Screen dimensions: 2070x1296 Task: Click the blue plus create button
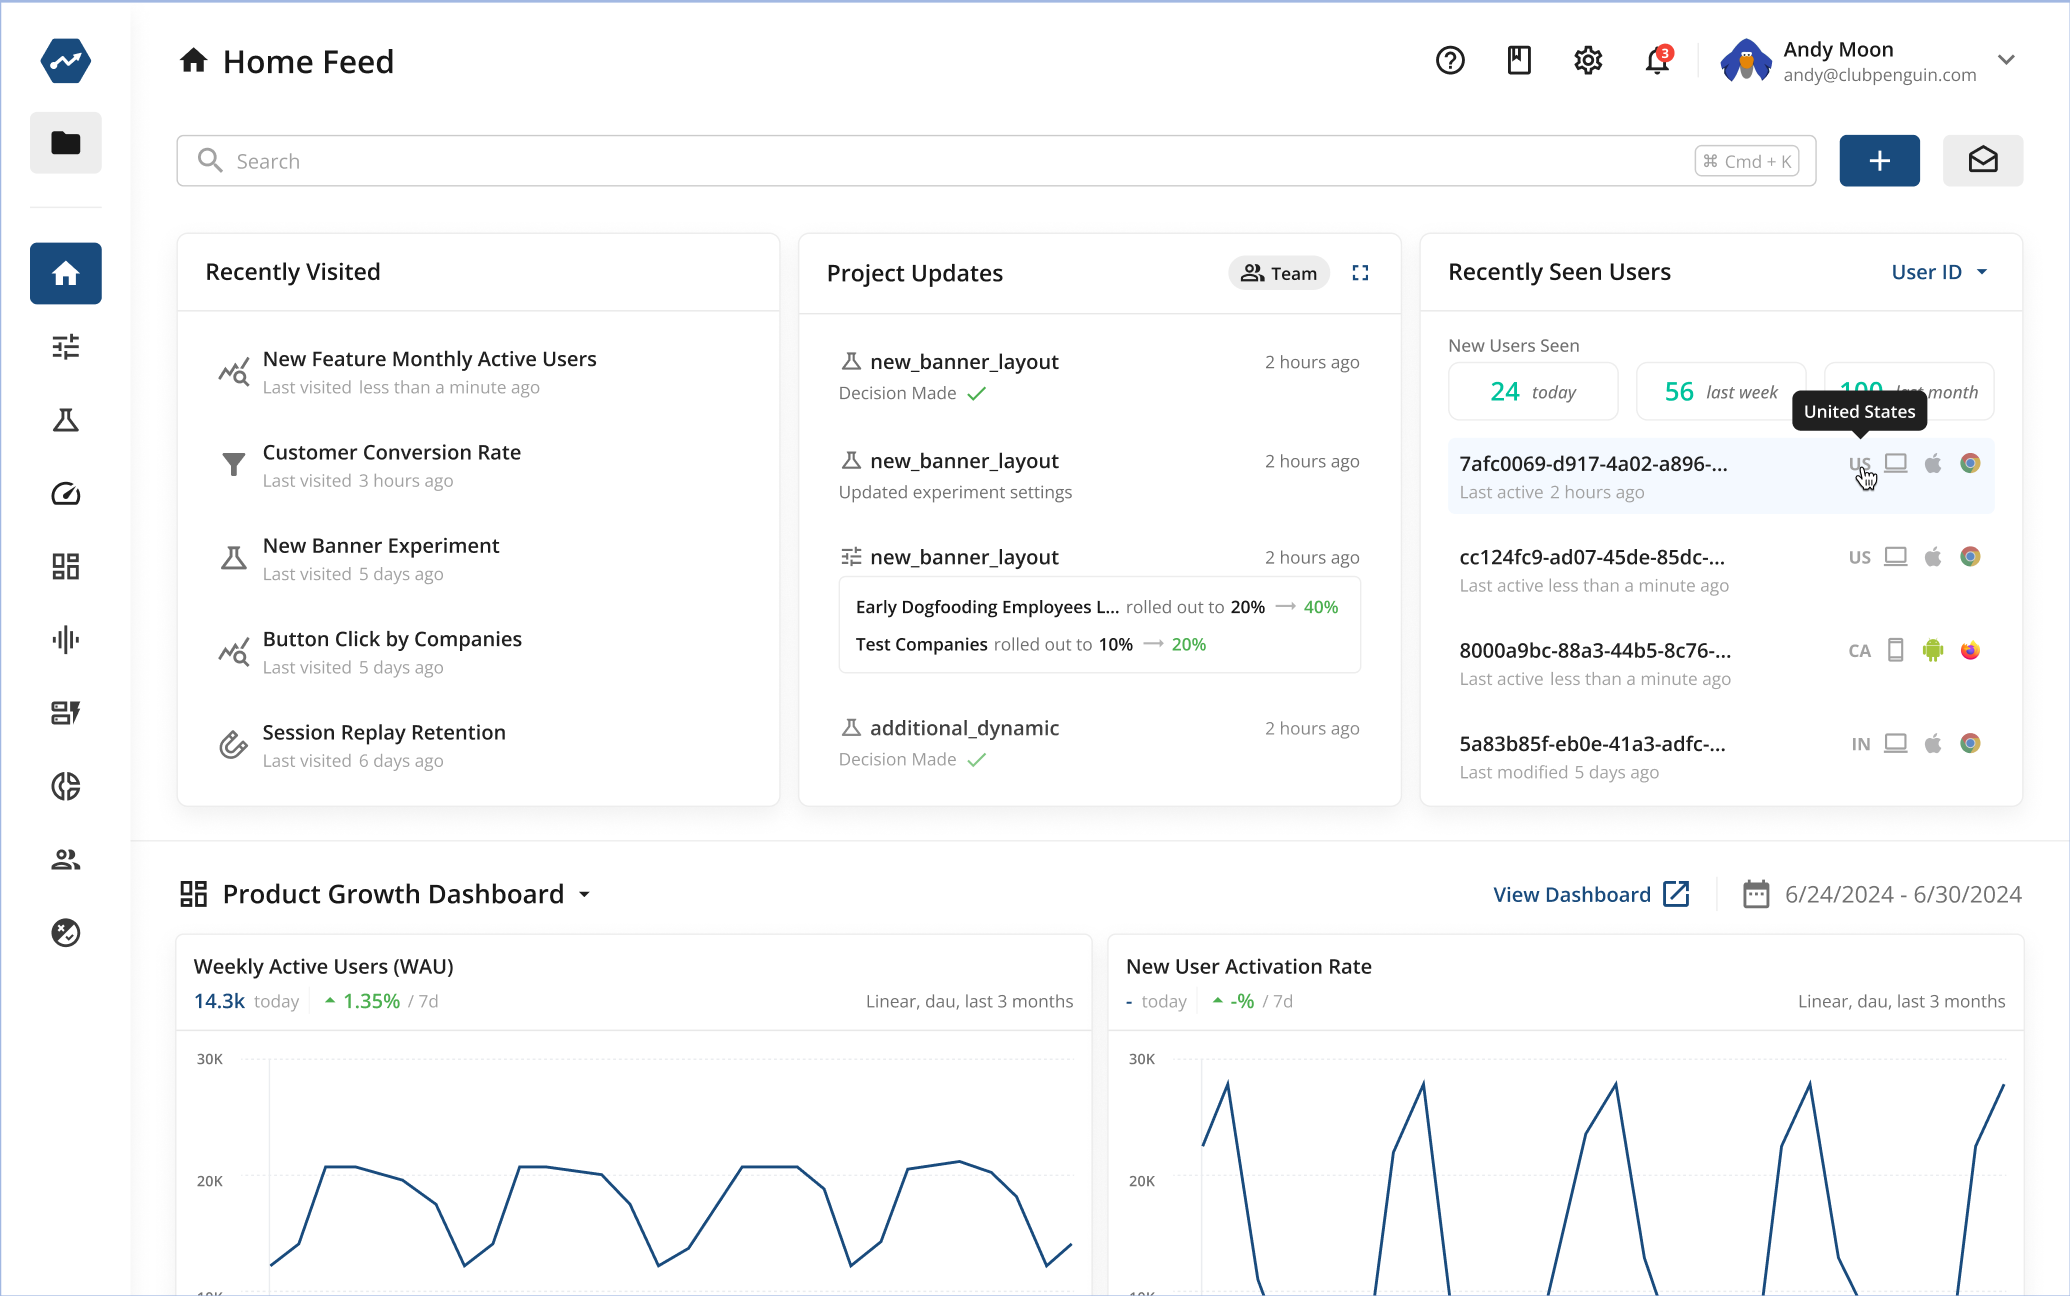tap(1880, 160)
